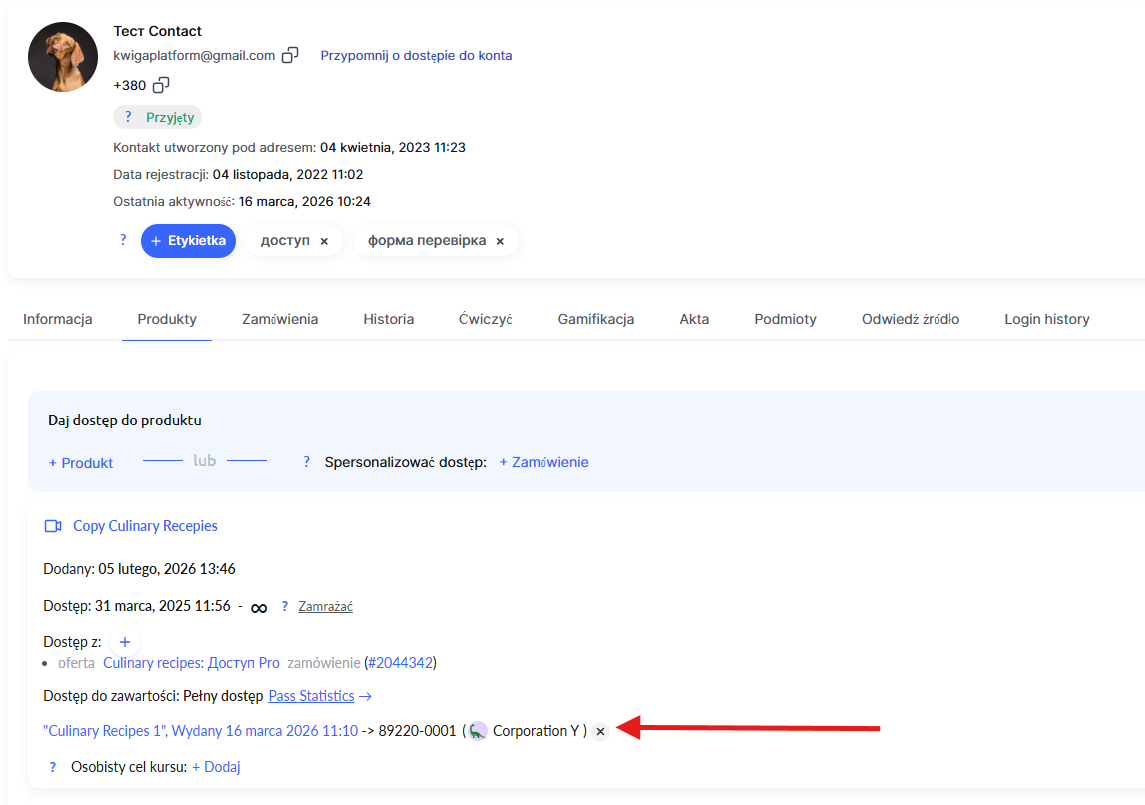Image resolution: width=1145 pixels, height=805 pixels.
Task: Click the Dodany: 05 lutego, 2026 13:46 line
Action: (x=139, y=569)
